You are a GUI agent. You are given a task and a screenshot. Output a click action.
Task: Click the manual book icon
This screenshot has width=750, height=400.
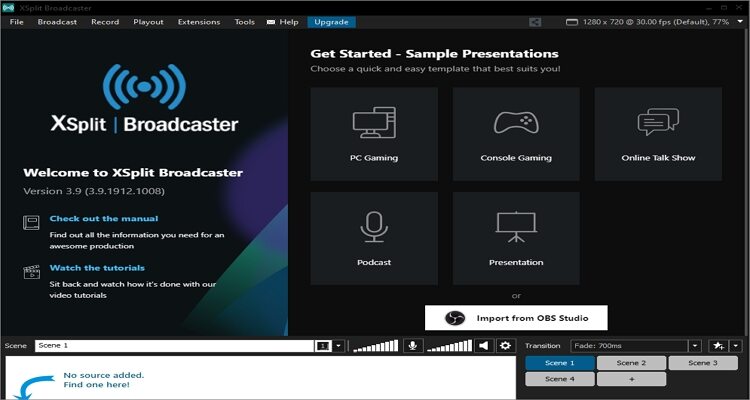pos(31,222)
